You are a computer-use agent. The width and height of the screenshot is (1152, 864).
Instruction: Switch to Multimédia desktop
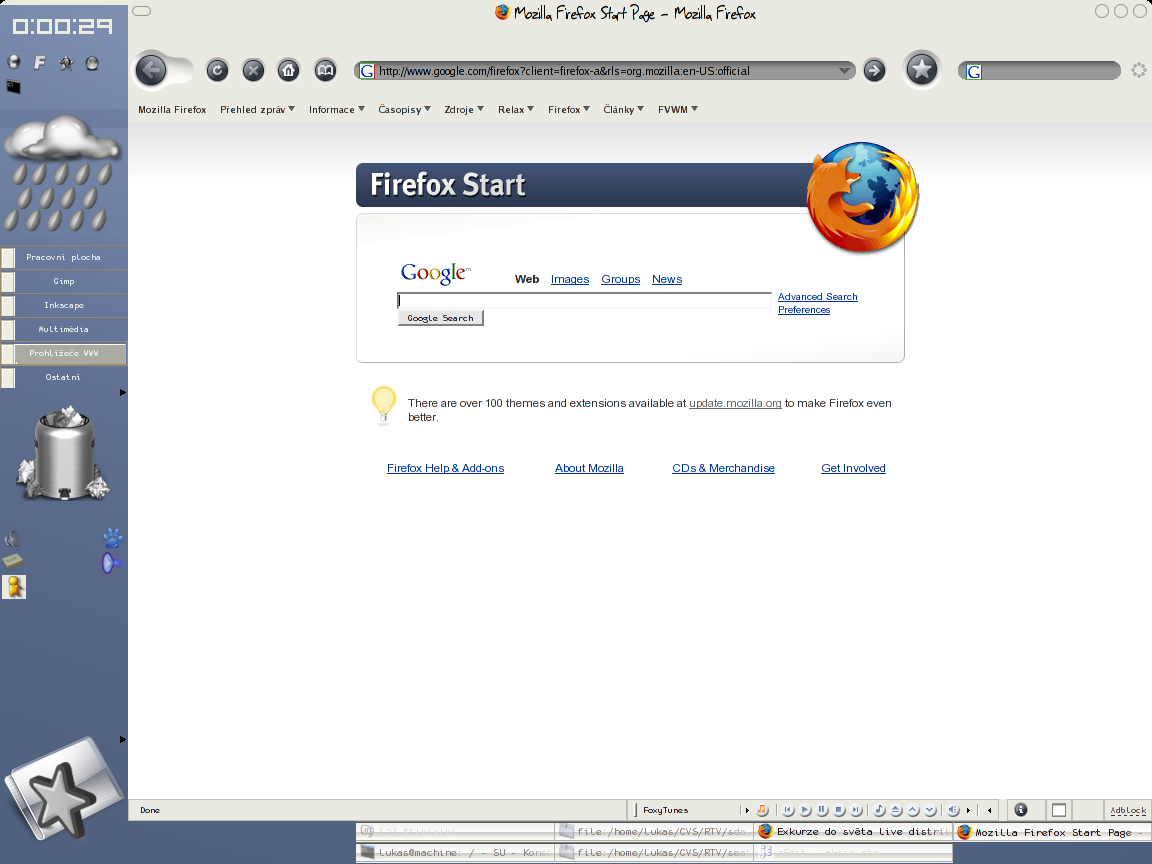click(63, 329)
